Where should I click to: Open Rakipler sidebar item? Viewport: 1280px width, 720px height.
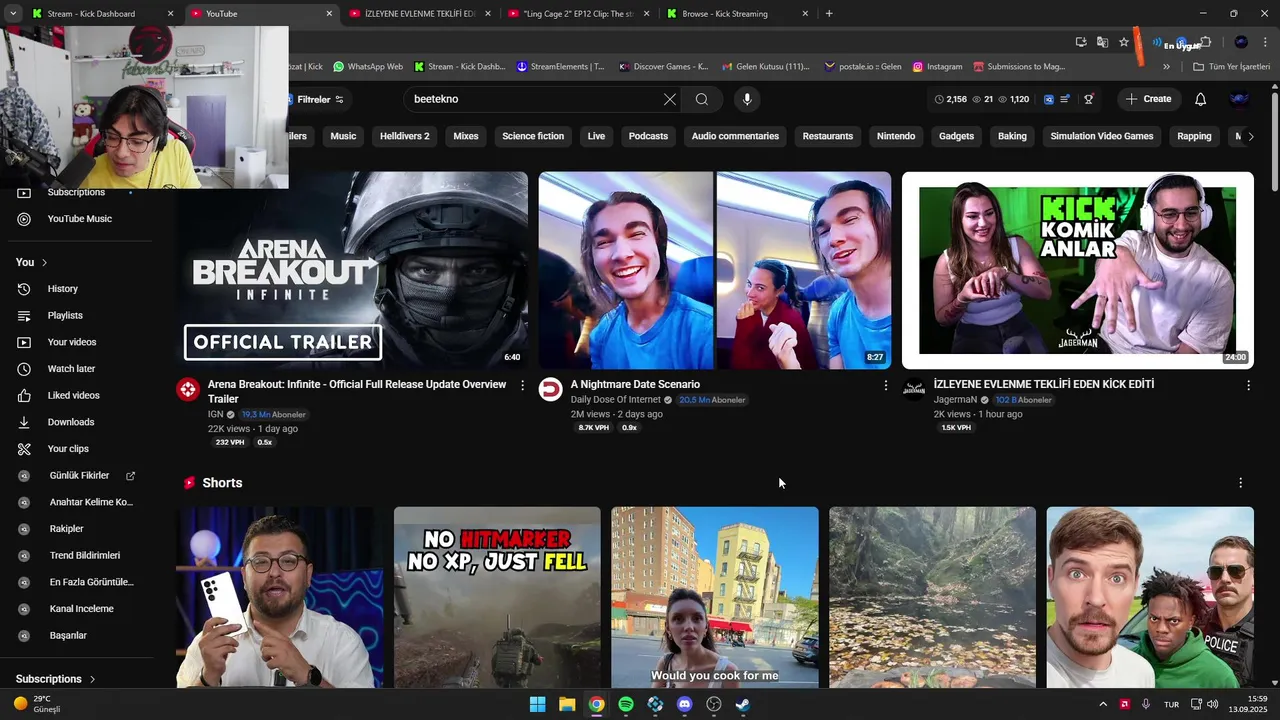66,529
